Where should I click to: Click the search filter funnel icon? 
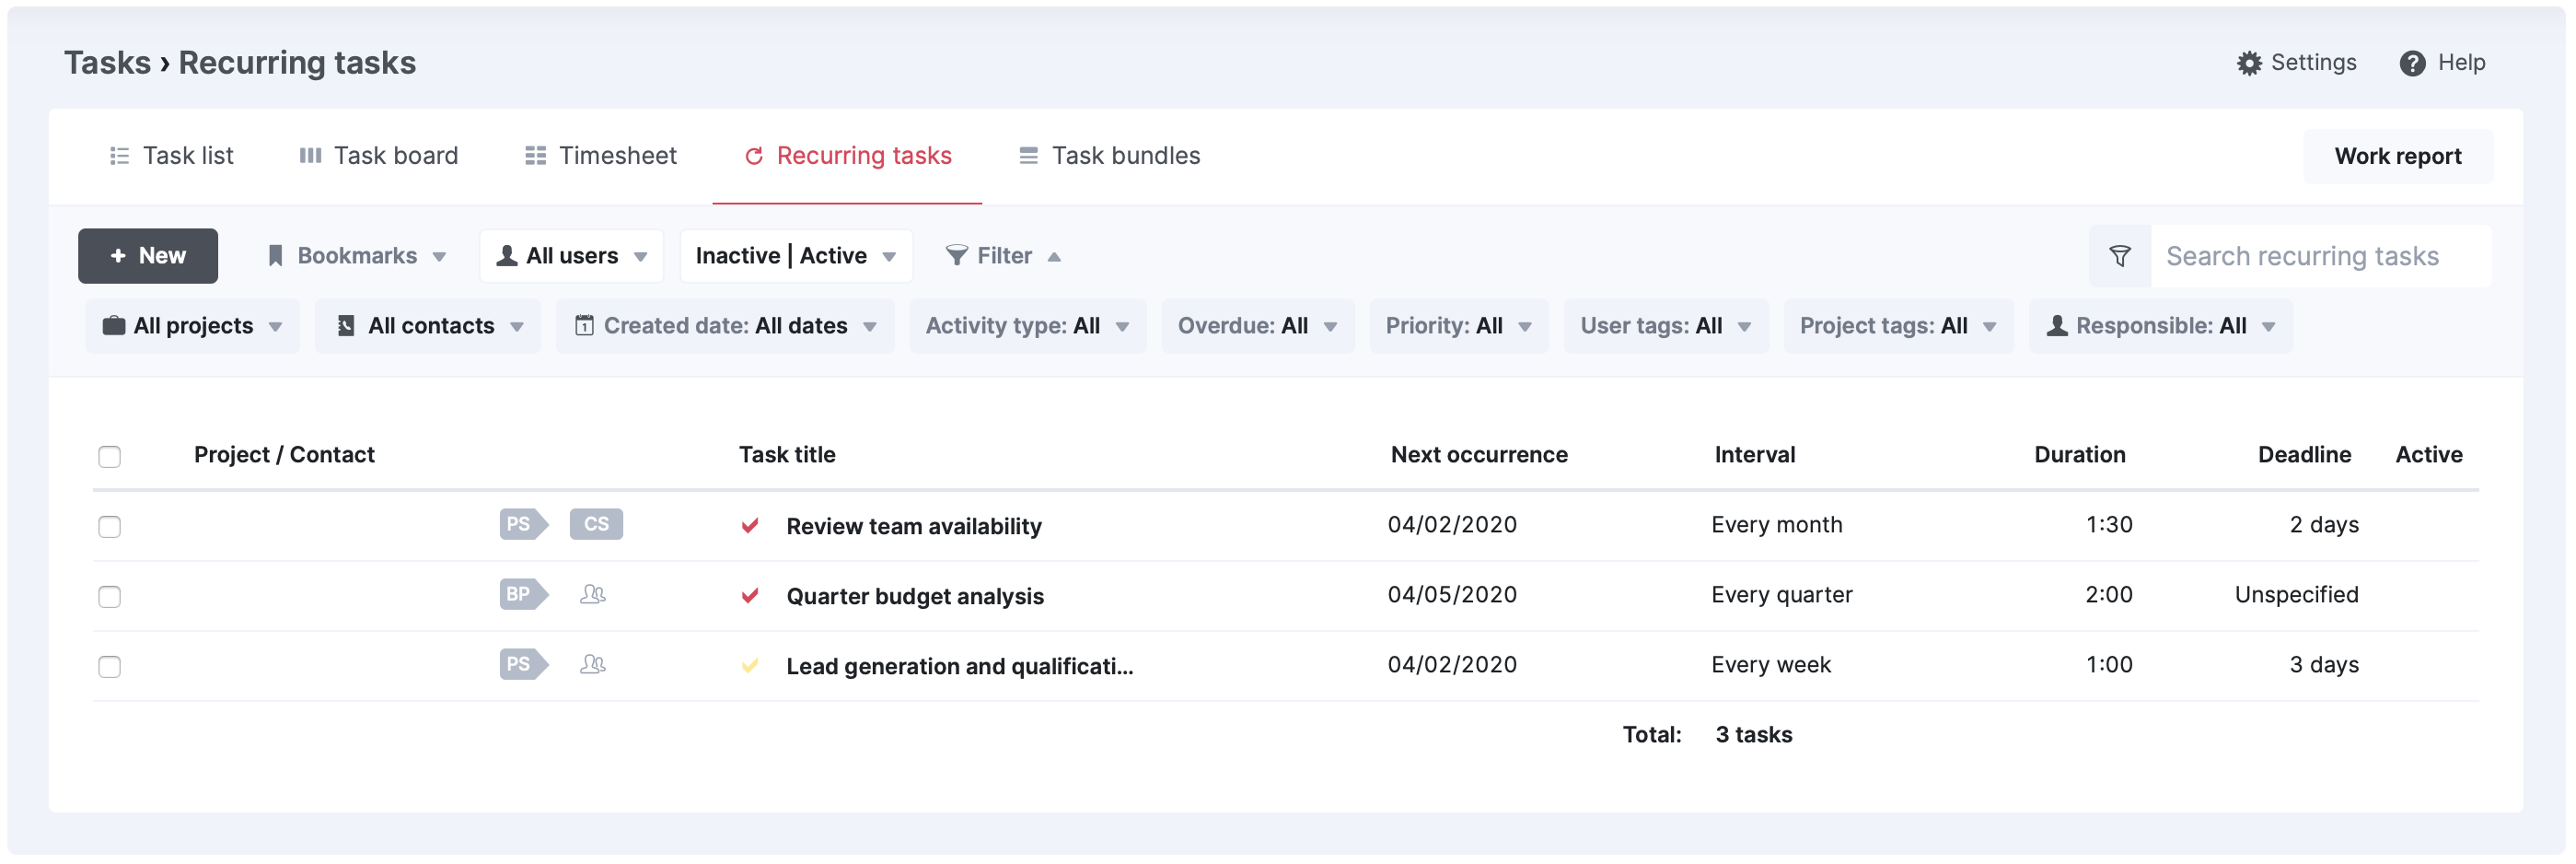(x=2119, y=256)
